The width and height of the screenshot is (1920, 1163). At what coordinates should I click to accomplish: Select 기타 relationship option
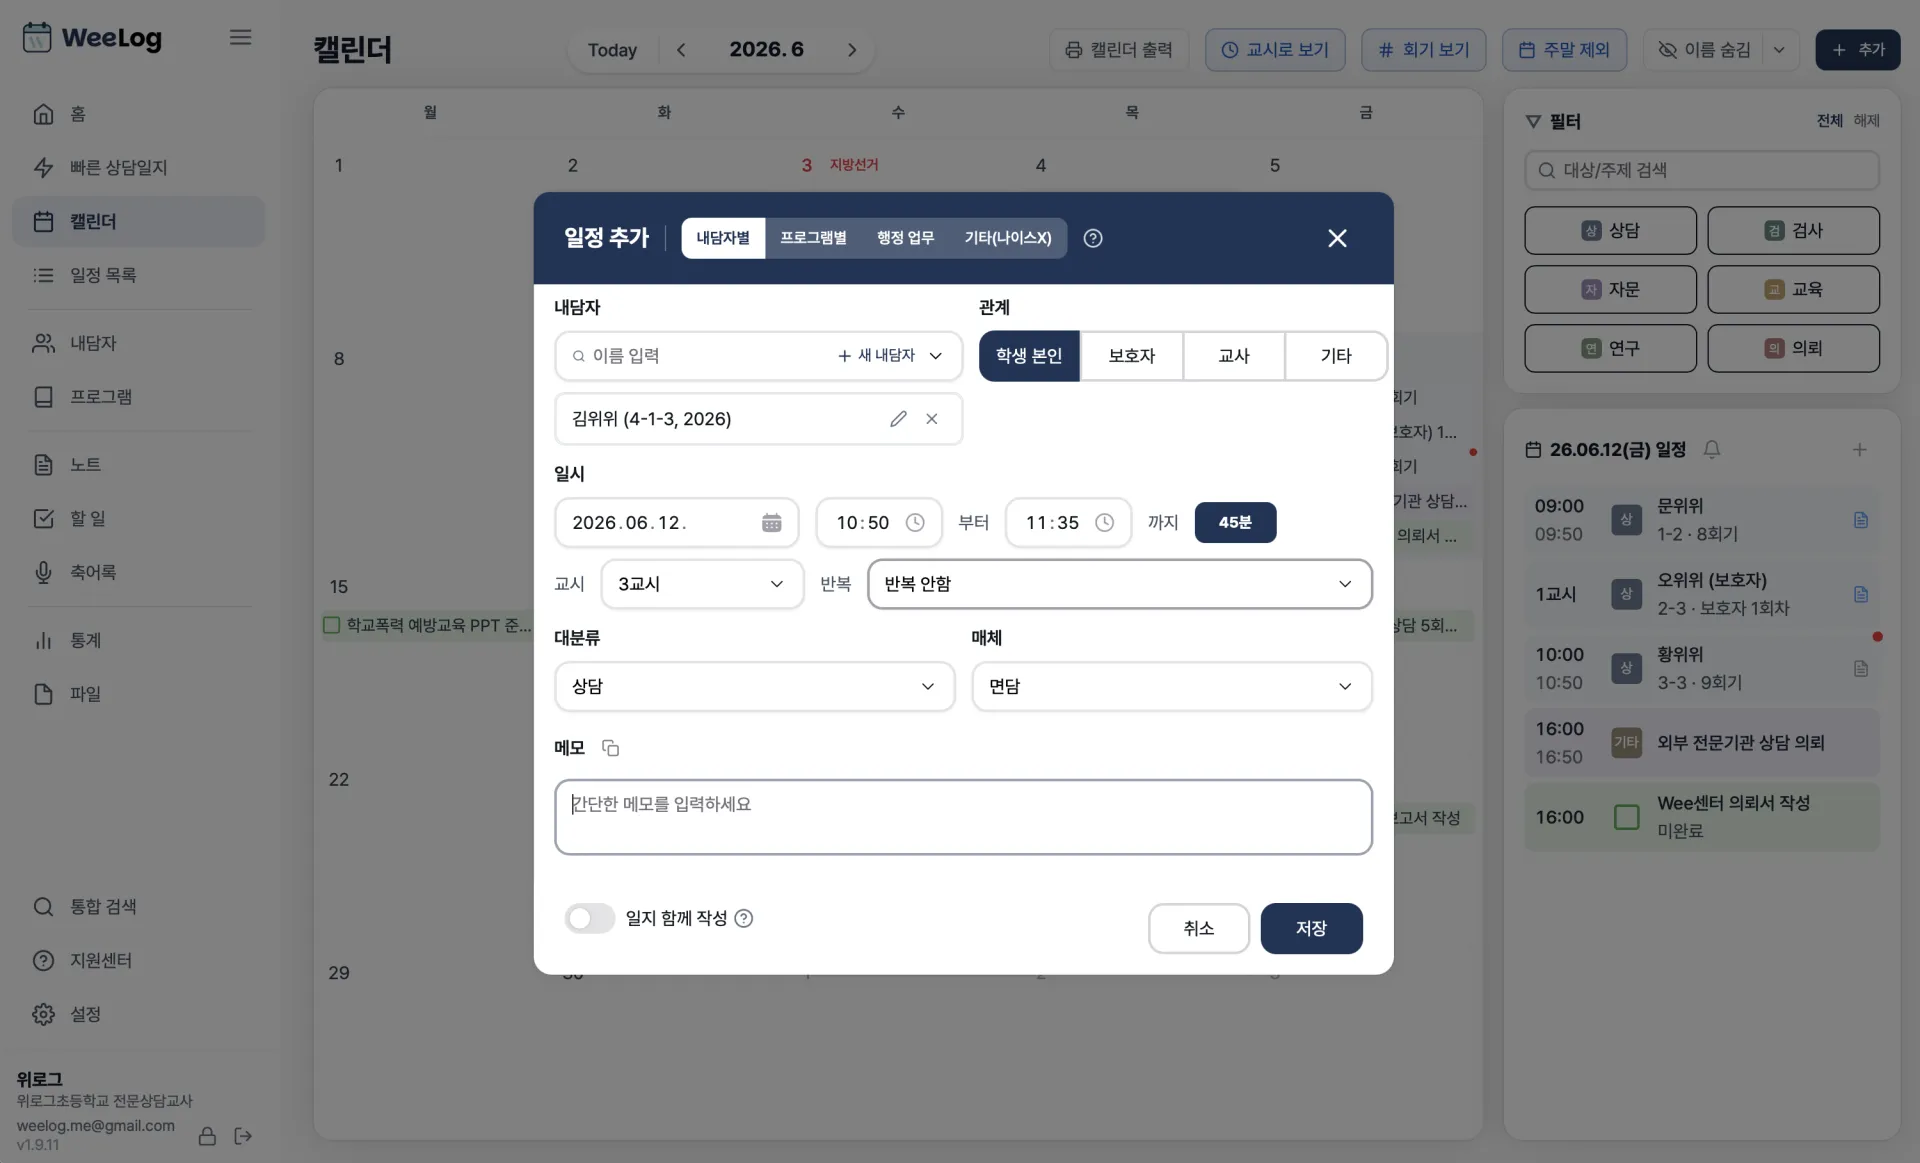pyautogui.click(x=1336, y=356)
